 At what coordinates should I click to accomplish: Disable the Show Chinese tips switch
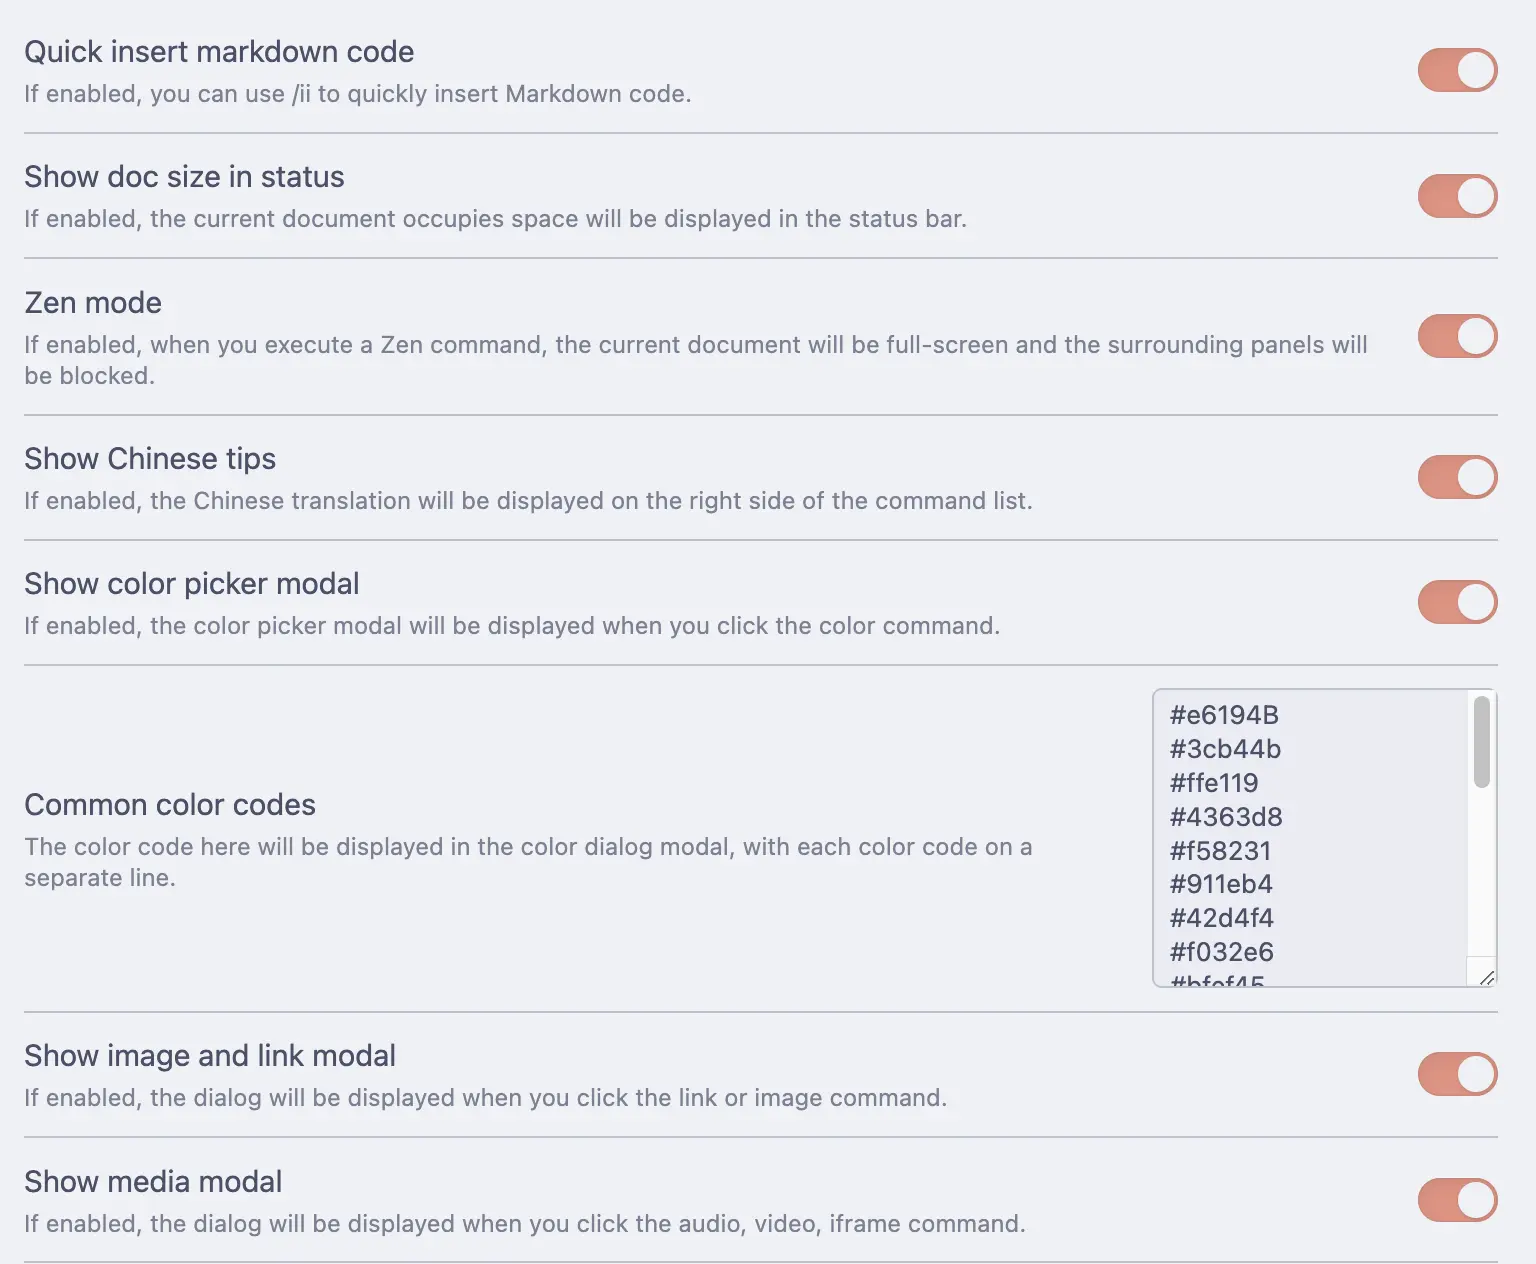[1457, 477]
